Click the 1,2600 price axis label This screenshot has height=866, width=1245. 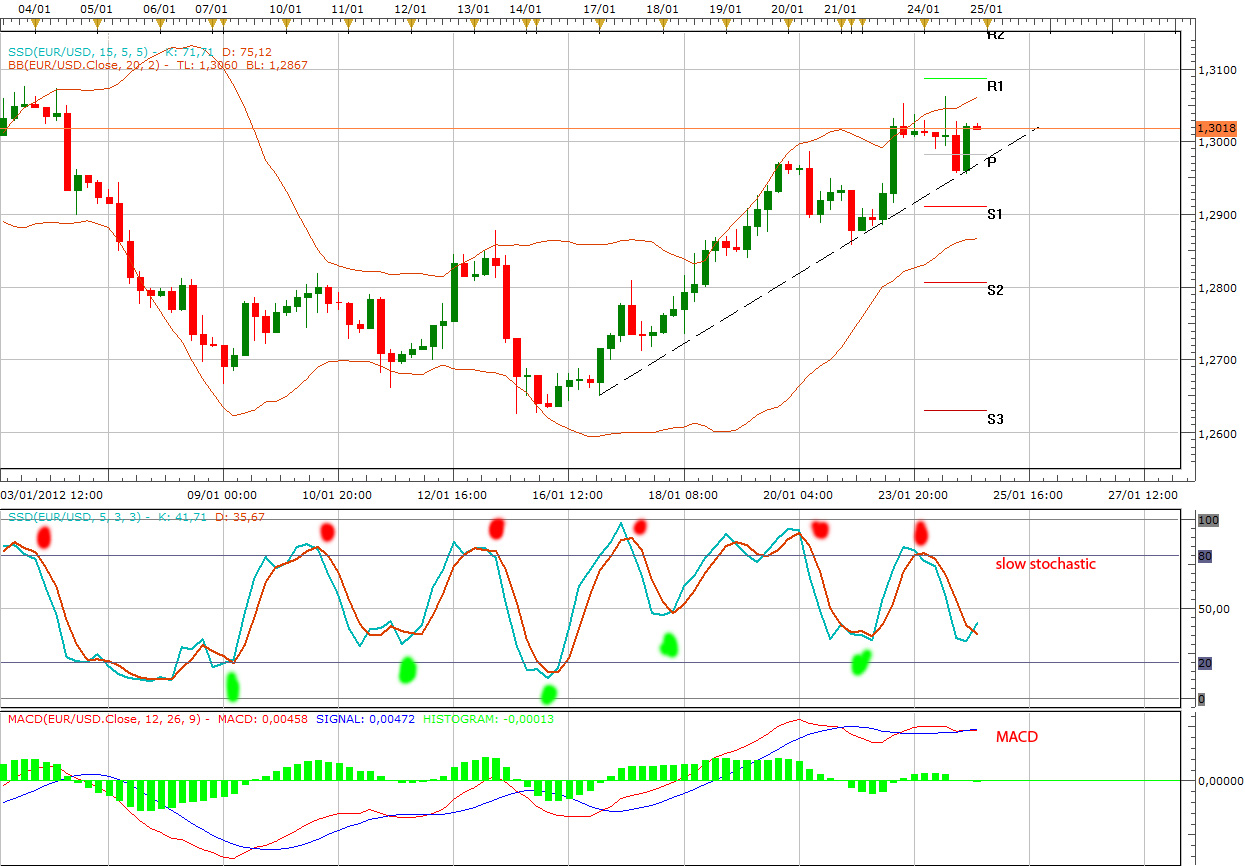(x=1215, y=433)
